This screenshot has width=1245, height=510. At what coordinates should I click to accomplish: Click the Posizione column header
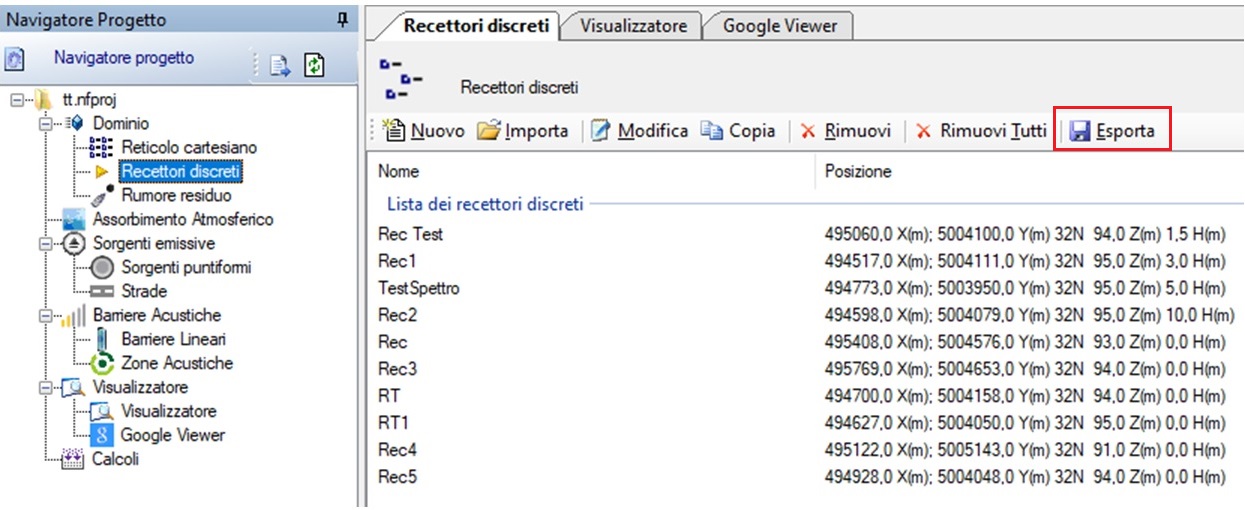[x=858, y=171]
